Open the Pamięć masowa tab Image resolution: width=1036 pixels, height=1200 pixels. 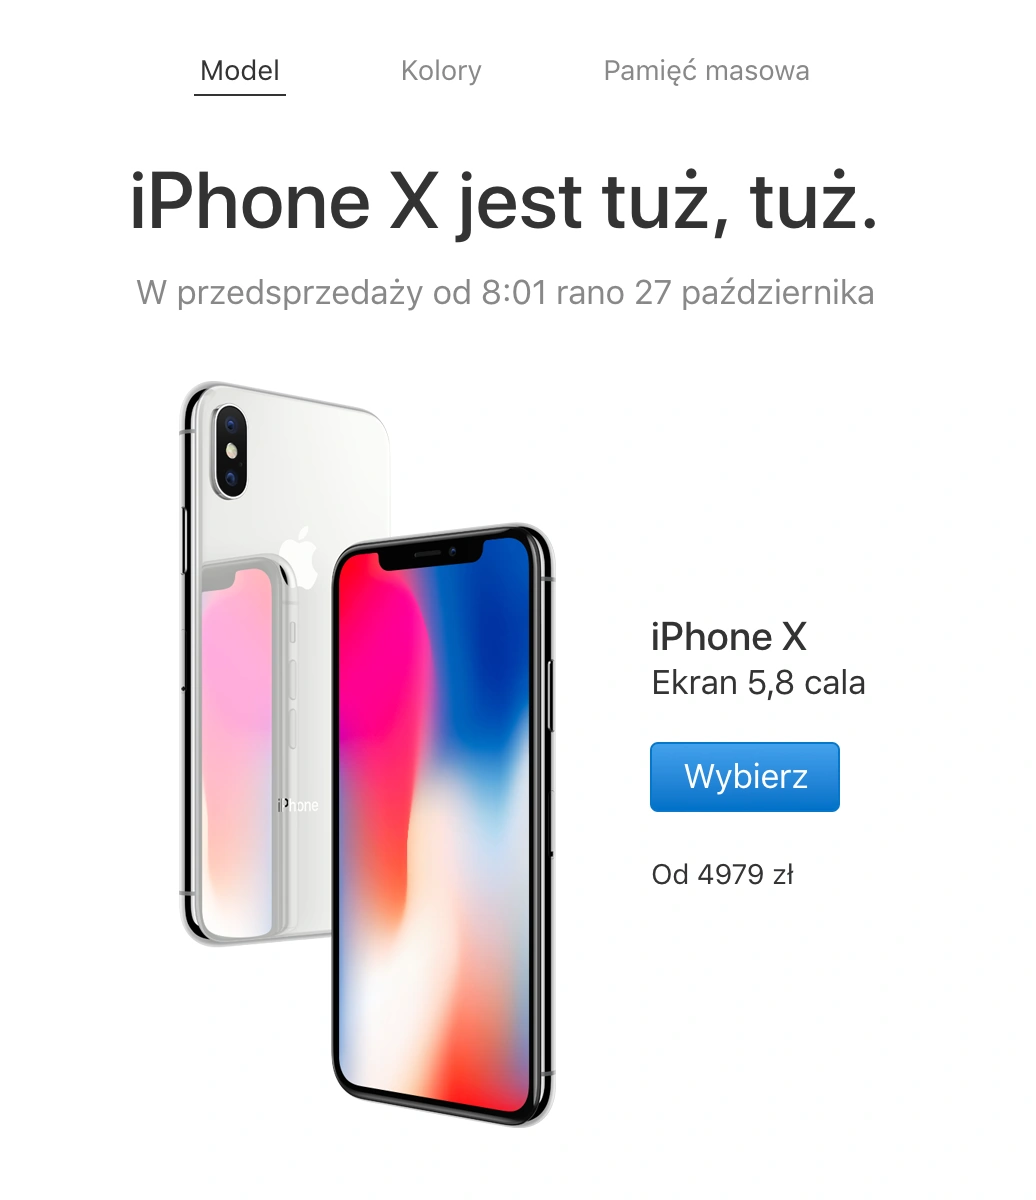point(706,71)
